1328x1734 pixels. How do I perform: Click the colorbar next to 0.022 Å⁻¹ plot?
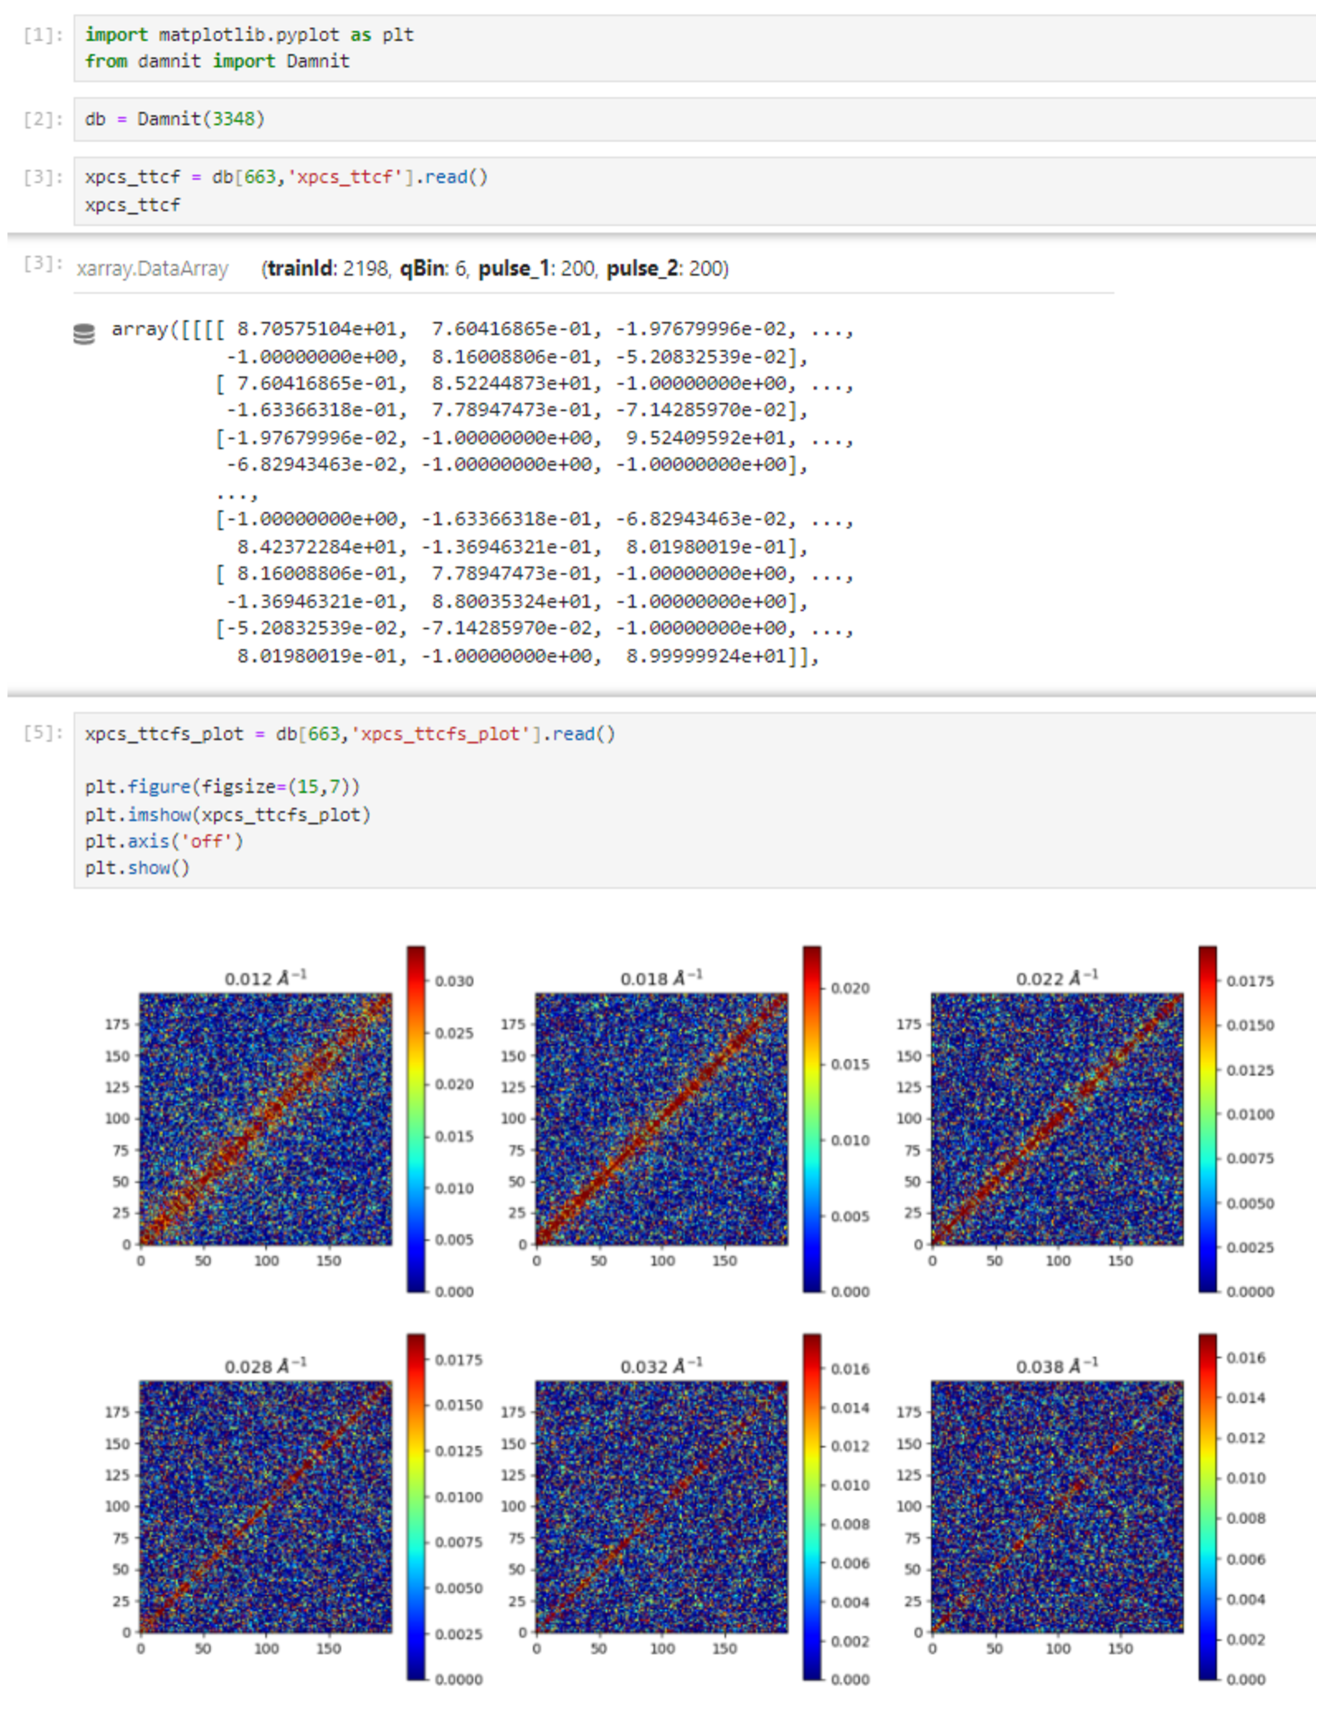1208,1119
